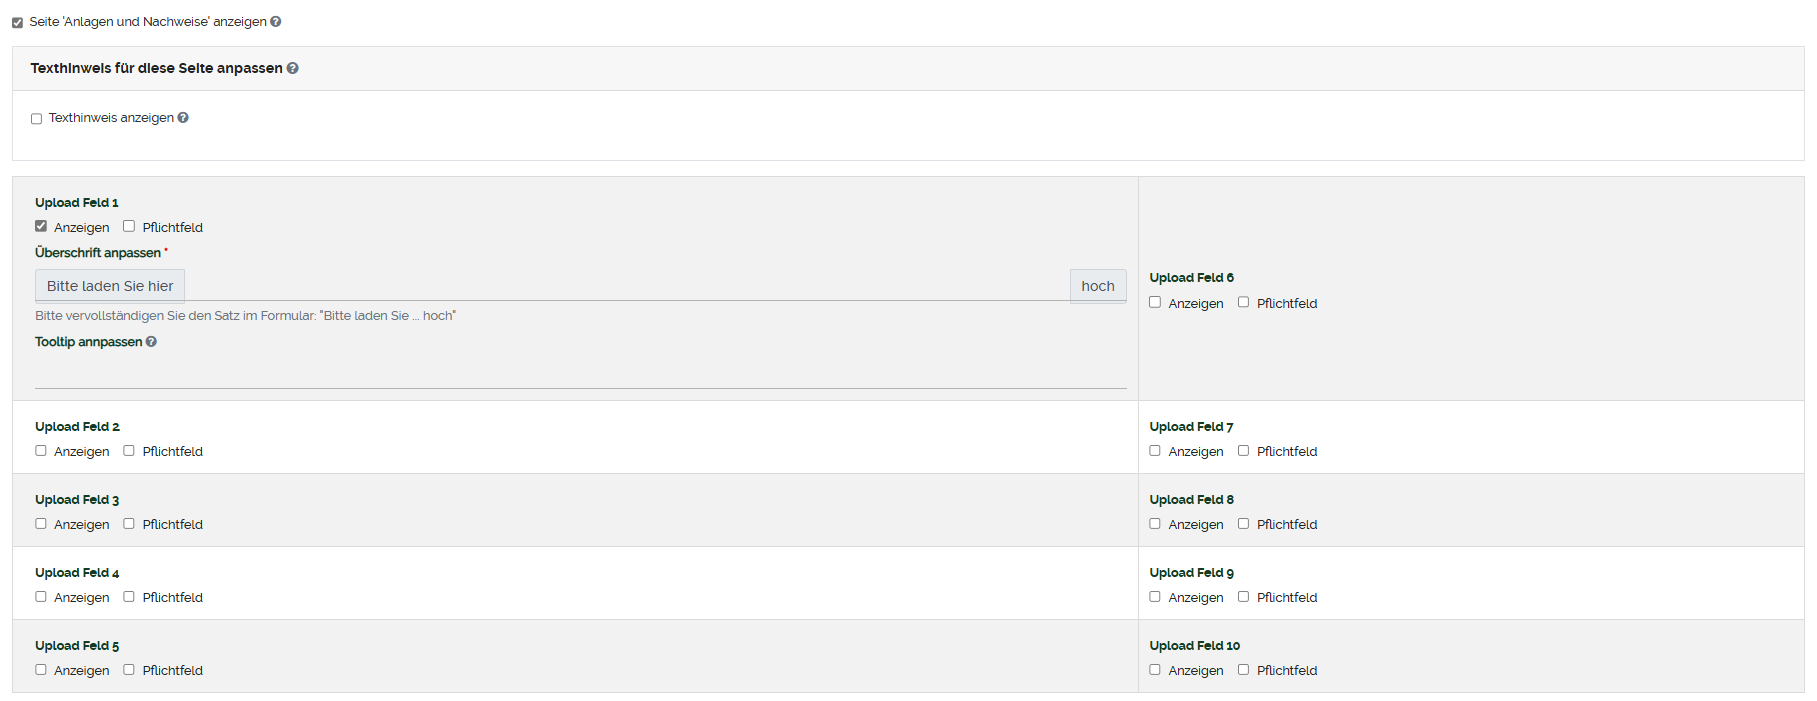The width and height of the screenshot is (1817, 701).
Task: Tick Pflichtfeld for Upload Feld 5
Action: click(x=129, y=670)
